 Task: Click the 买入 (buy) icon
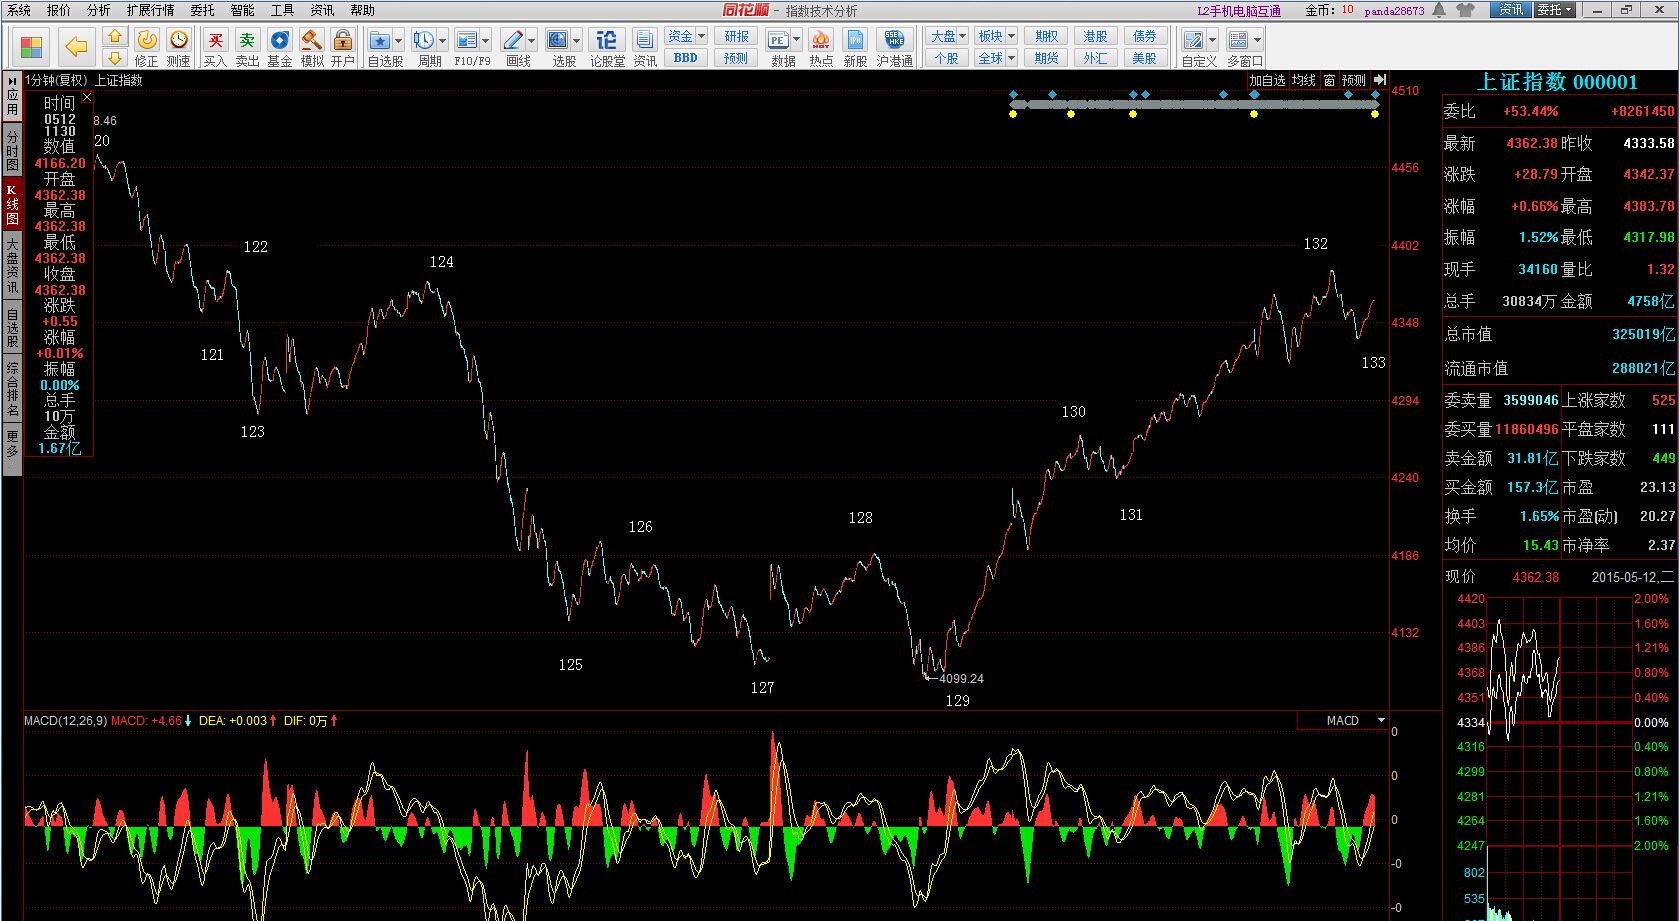215,41
